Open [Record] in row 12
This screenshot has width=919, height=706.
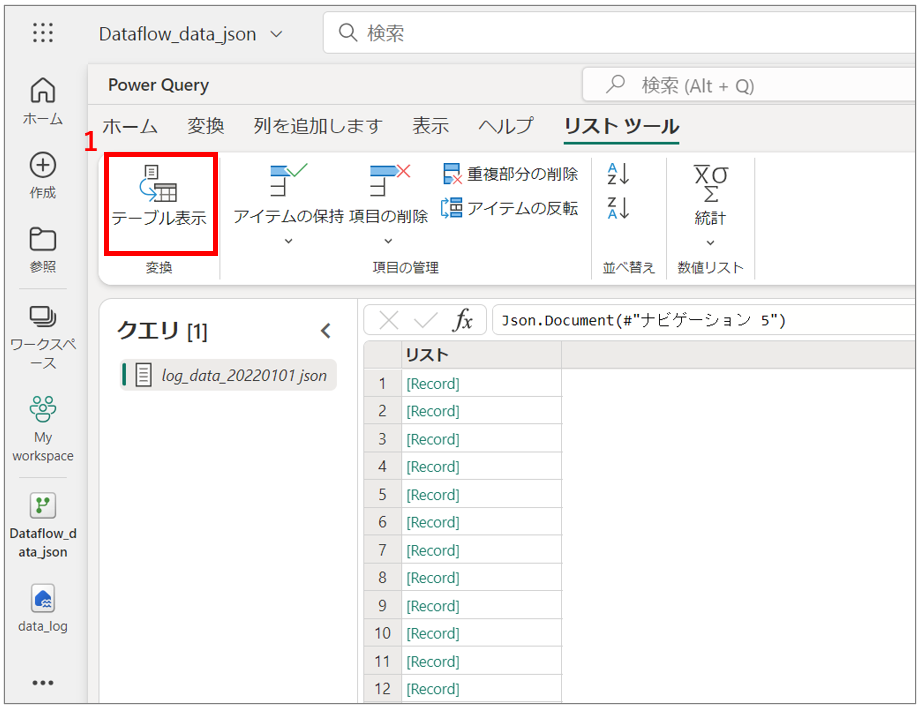[433, 690]
